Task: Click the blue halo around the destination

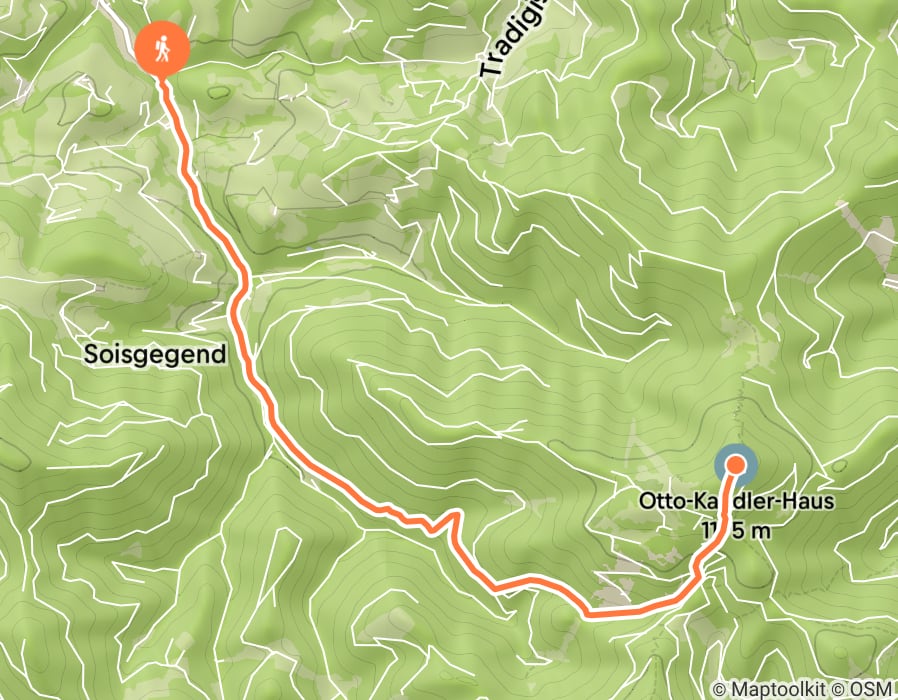Action: coord(736,465)
